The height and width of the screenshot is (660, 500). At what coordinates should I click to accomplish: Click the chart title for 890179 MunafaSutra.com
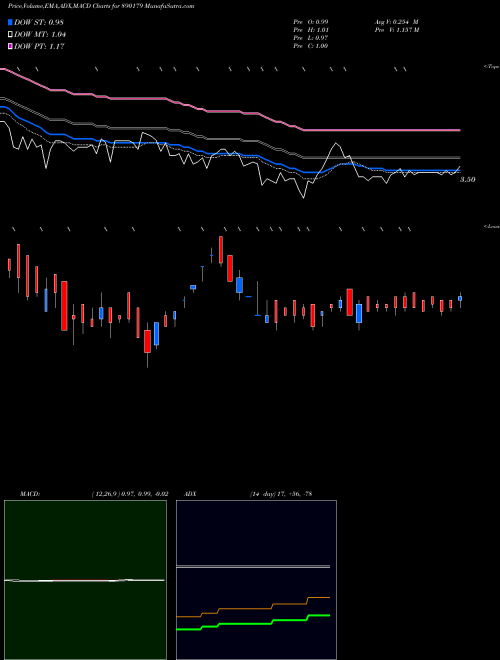[x=101, y=7]
